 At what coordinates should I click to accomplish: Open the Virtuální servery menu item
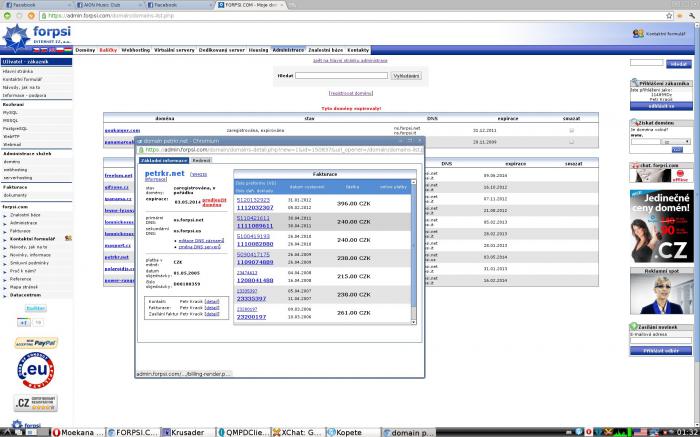tap(174, 50)
